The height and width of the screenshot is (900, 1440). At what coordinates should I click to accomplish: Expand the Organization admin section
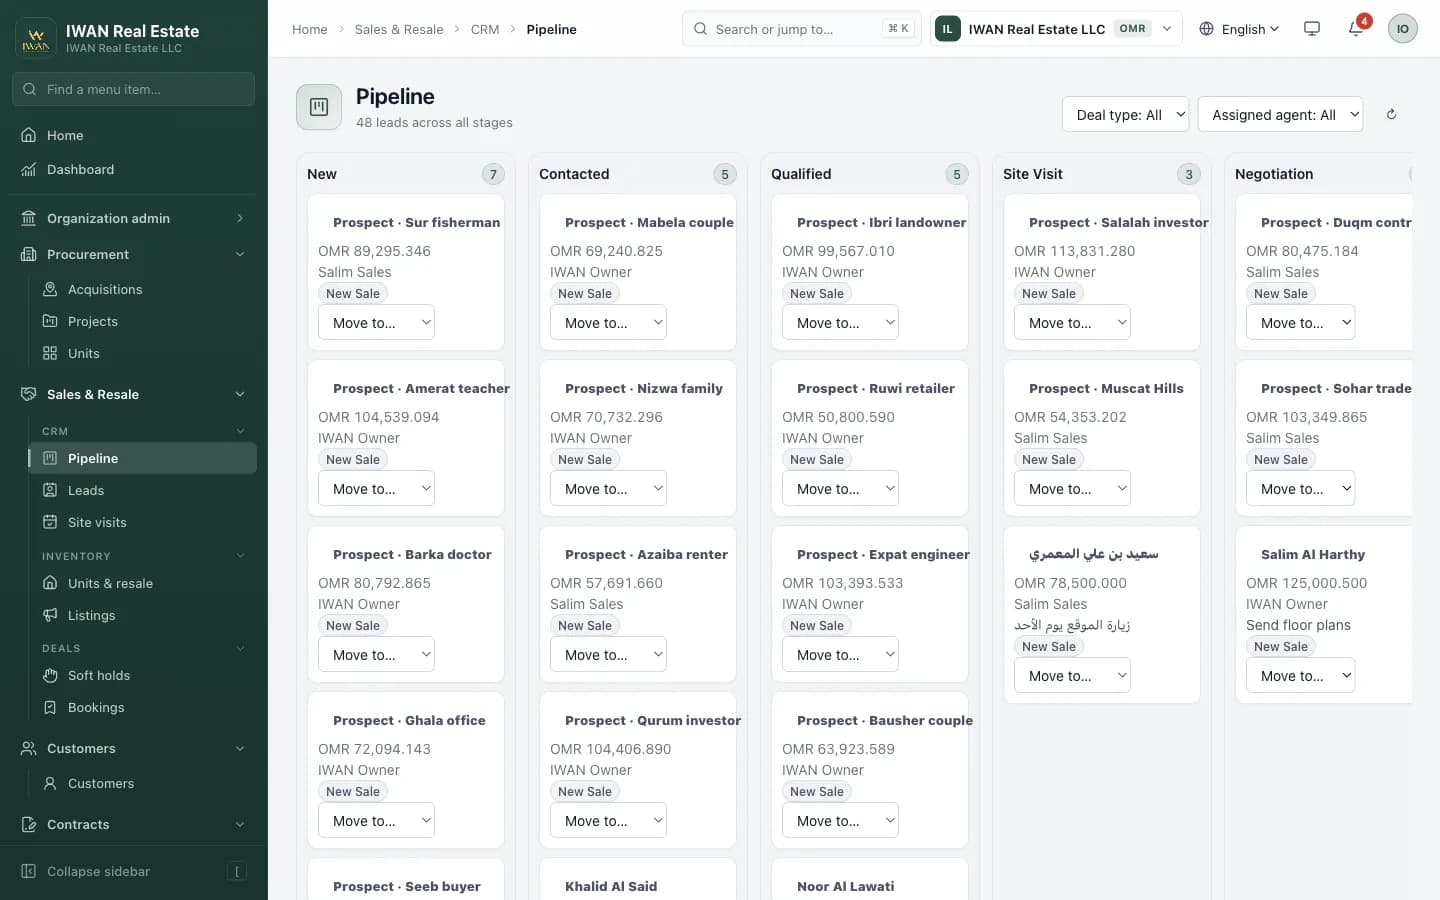click(x=134, y=218)
